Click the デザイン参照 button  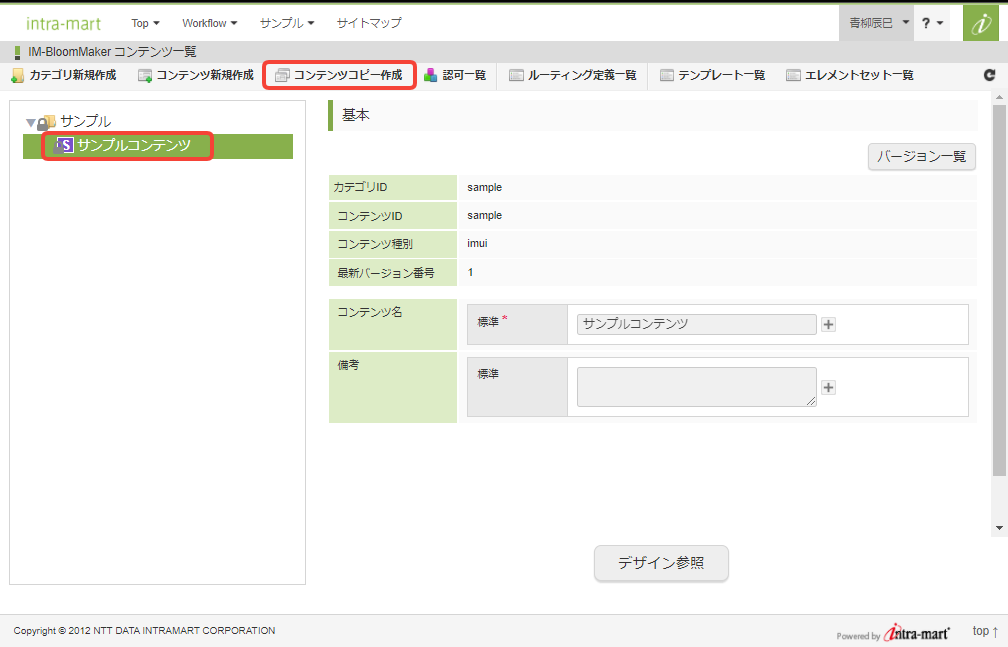click(661, 563)
